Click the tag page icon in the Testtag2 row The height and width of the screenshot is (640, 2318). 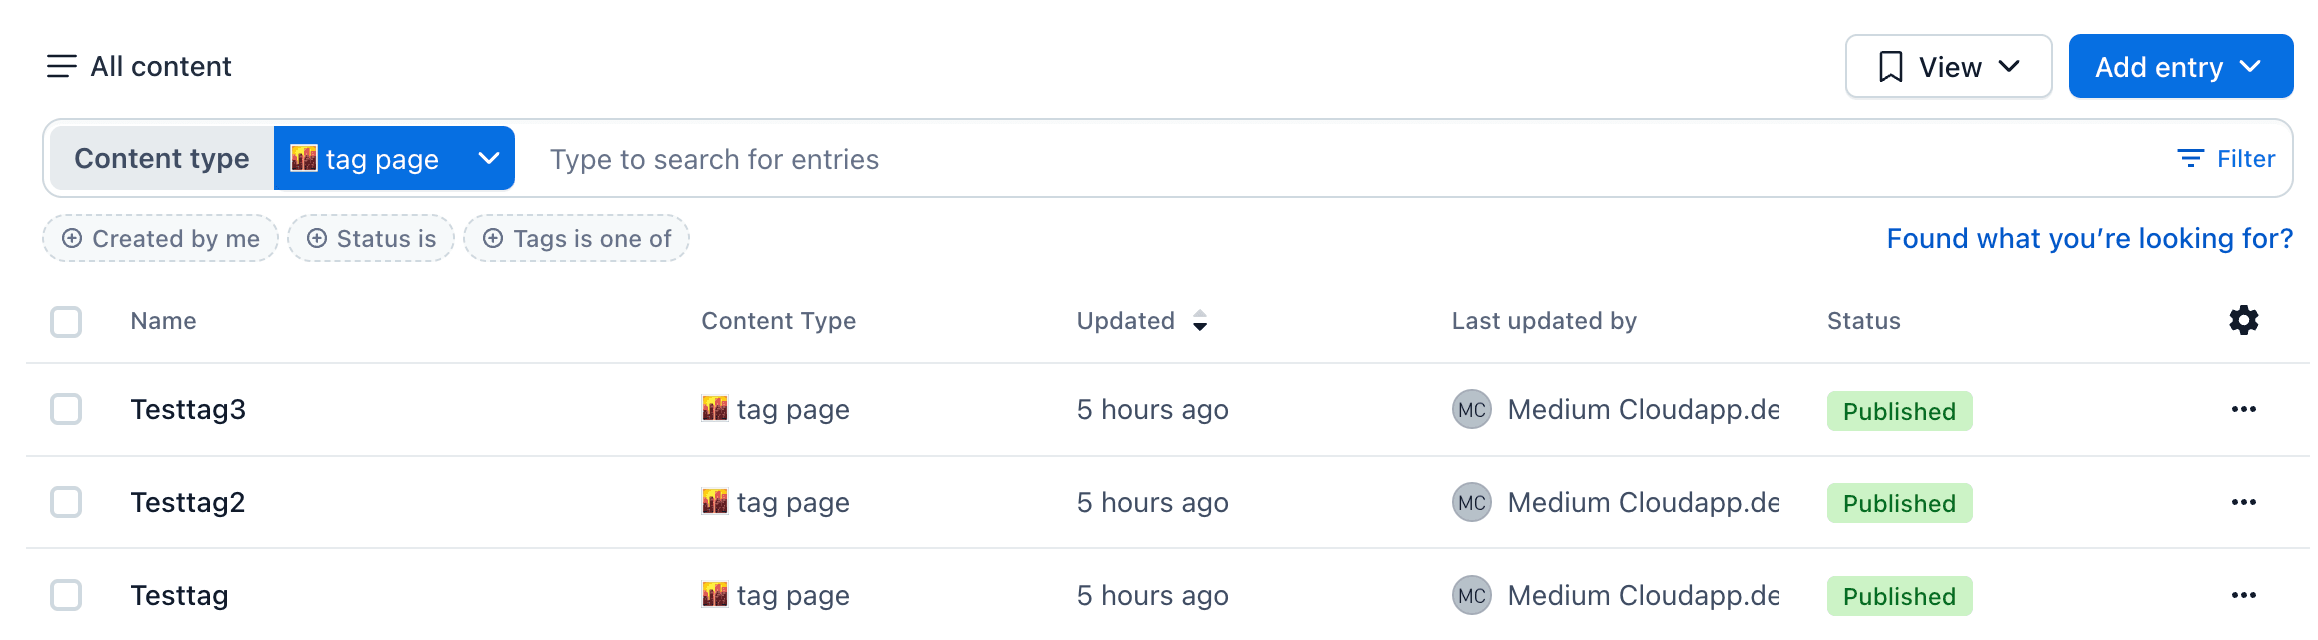[x=715, y=502]
